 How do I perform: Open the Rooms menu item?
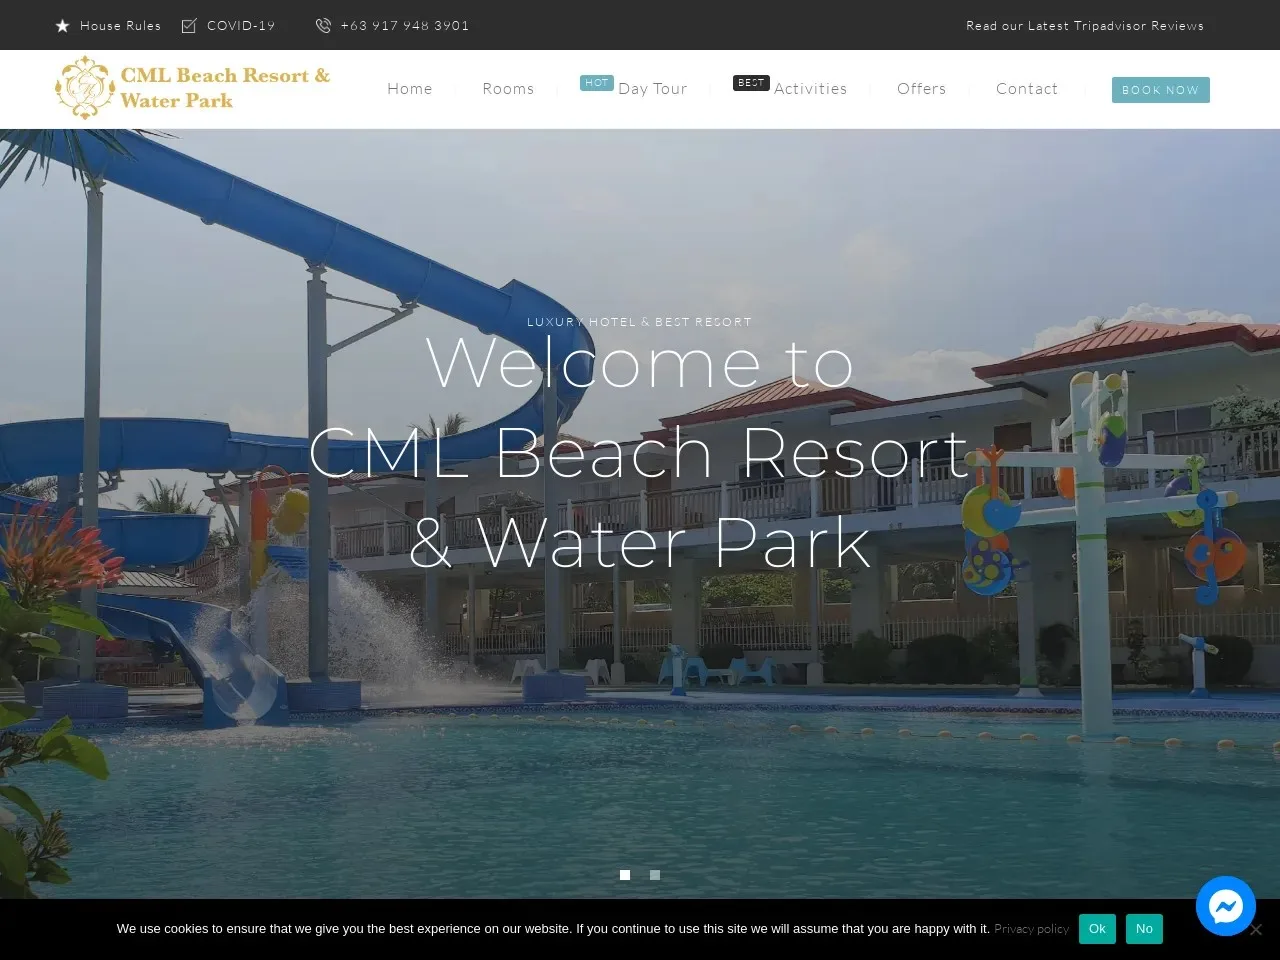click(x=508, y=89)
